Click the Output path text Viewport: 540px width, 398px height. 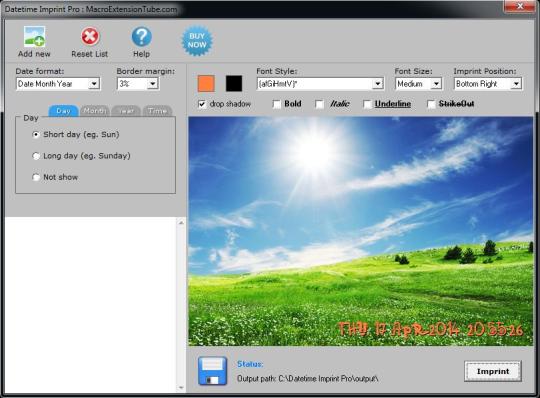point(308,379)
